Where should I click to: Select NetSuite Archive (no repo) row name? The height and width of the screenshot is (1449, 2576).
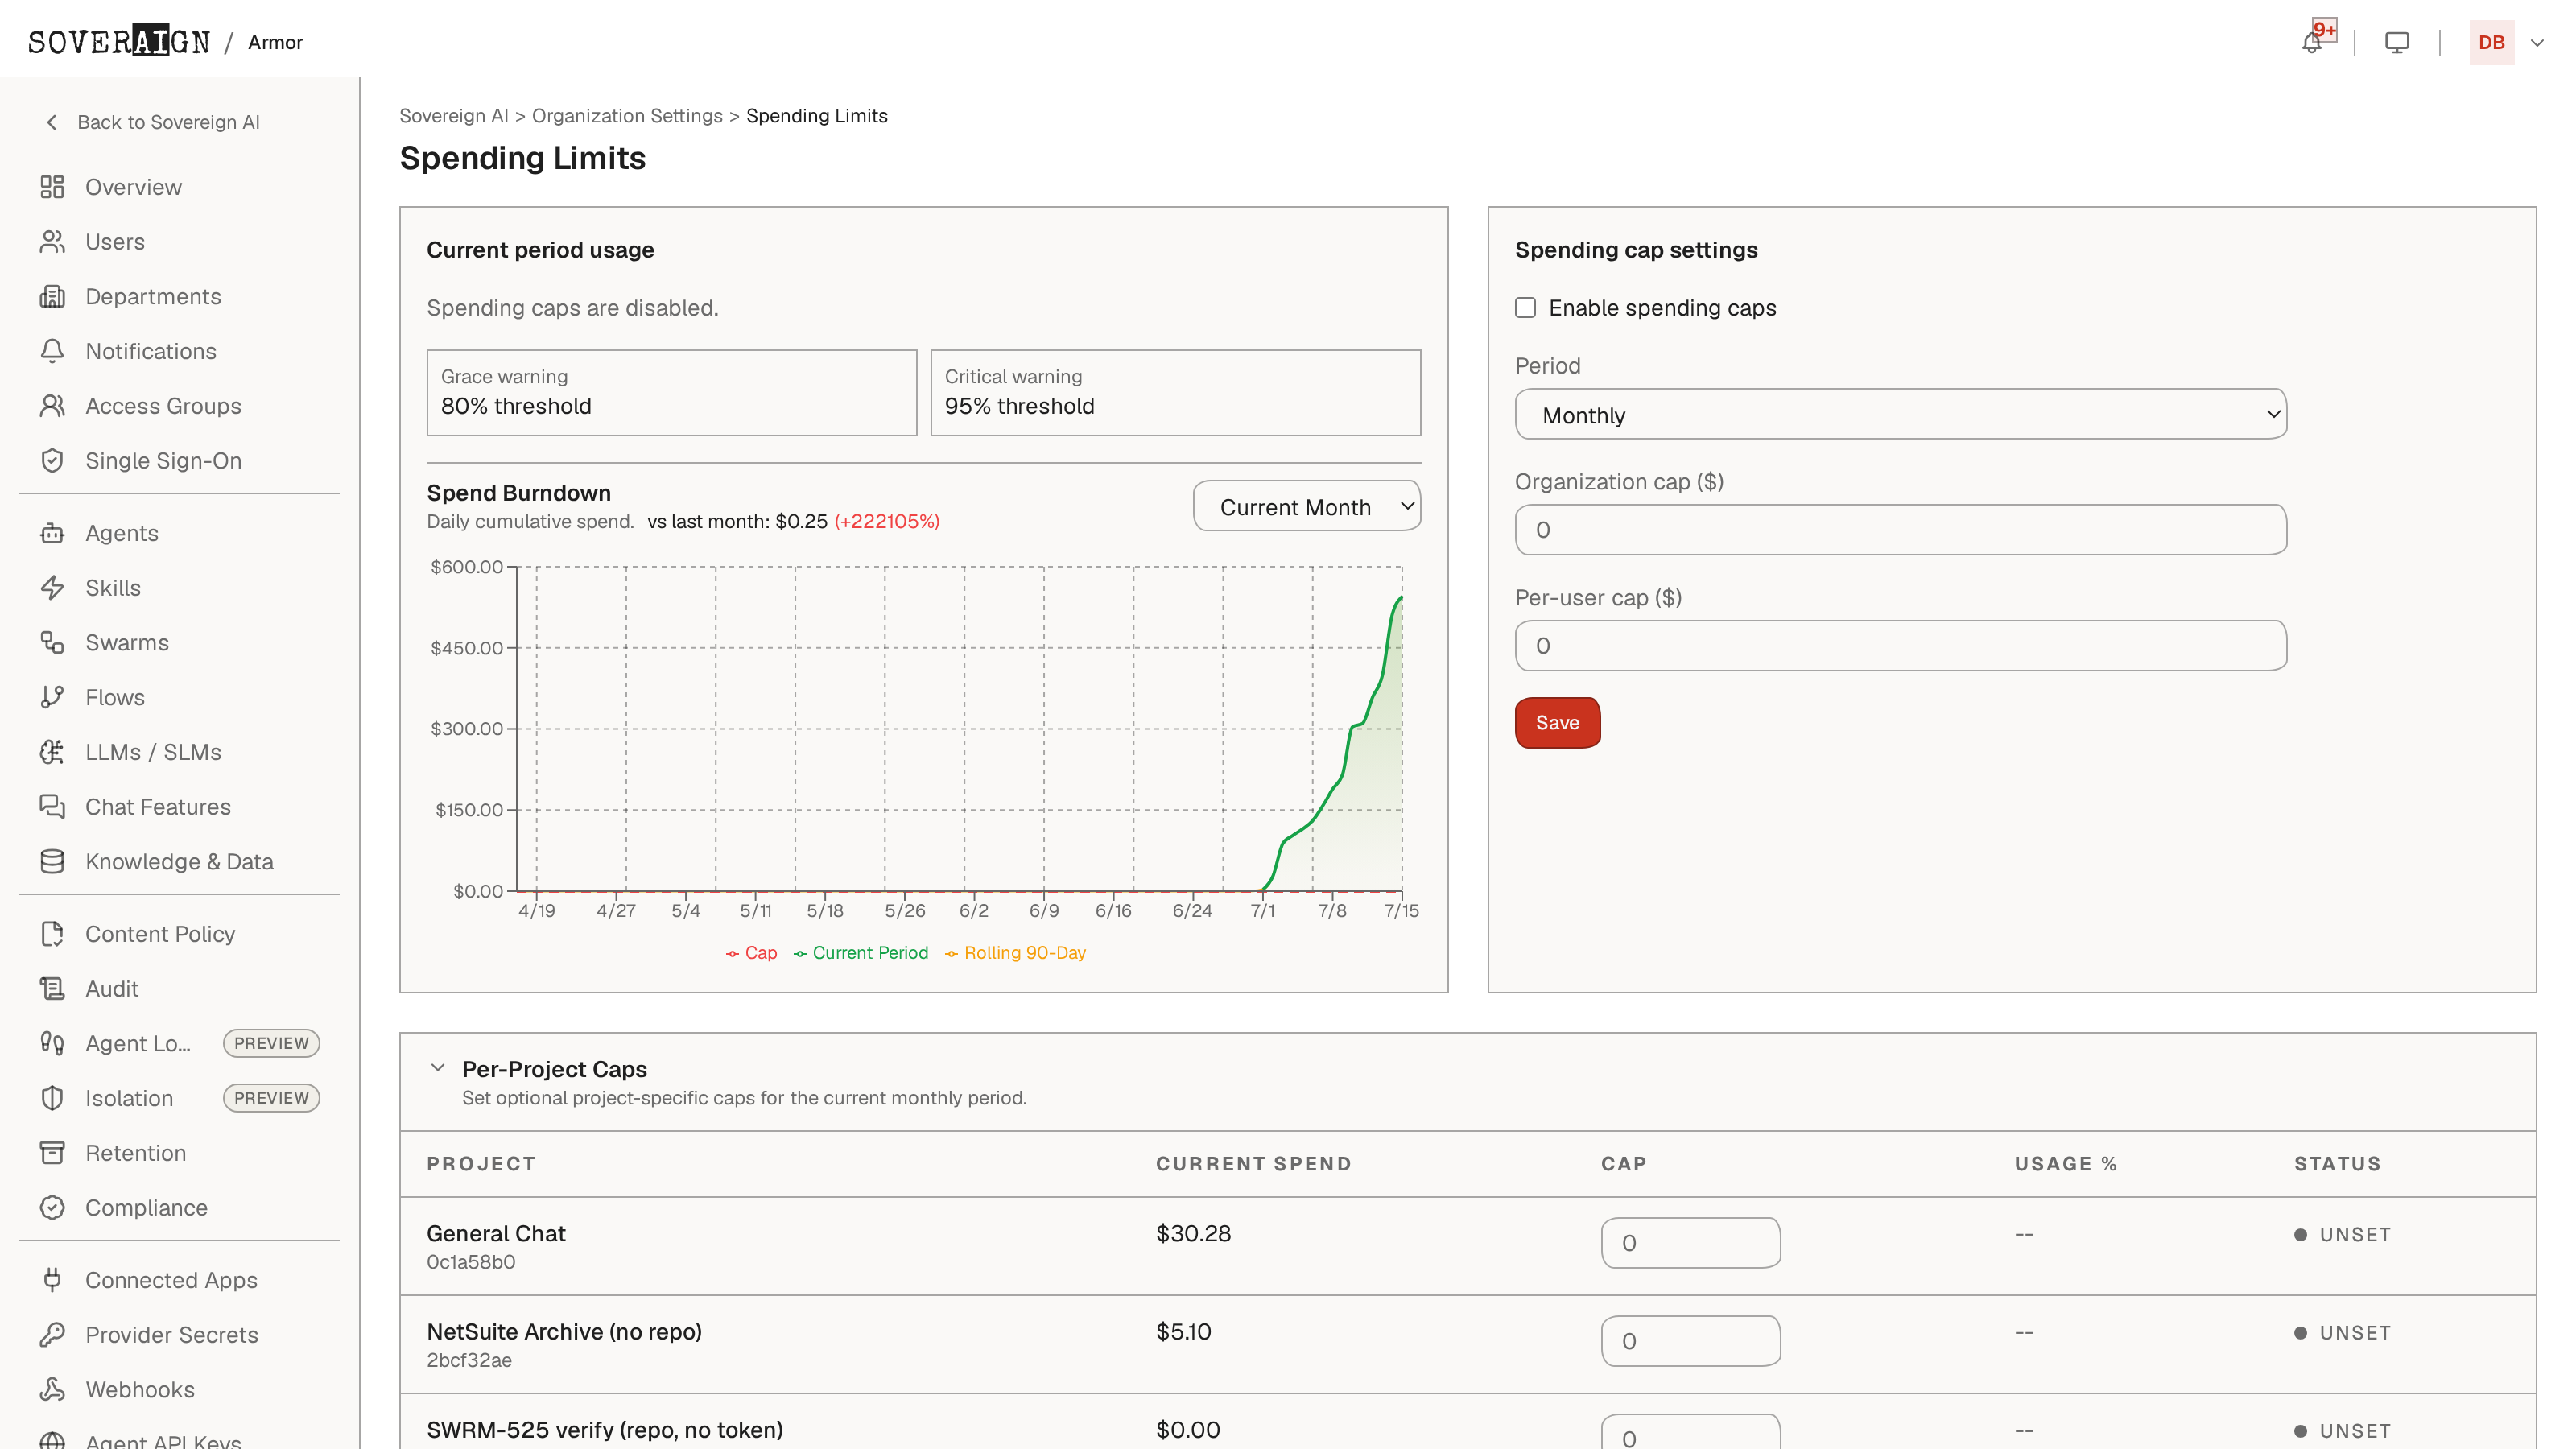[564, 1332]
